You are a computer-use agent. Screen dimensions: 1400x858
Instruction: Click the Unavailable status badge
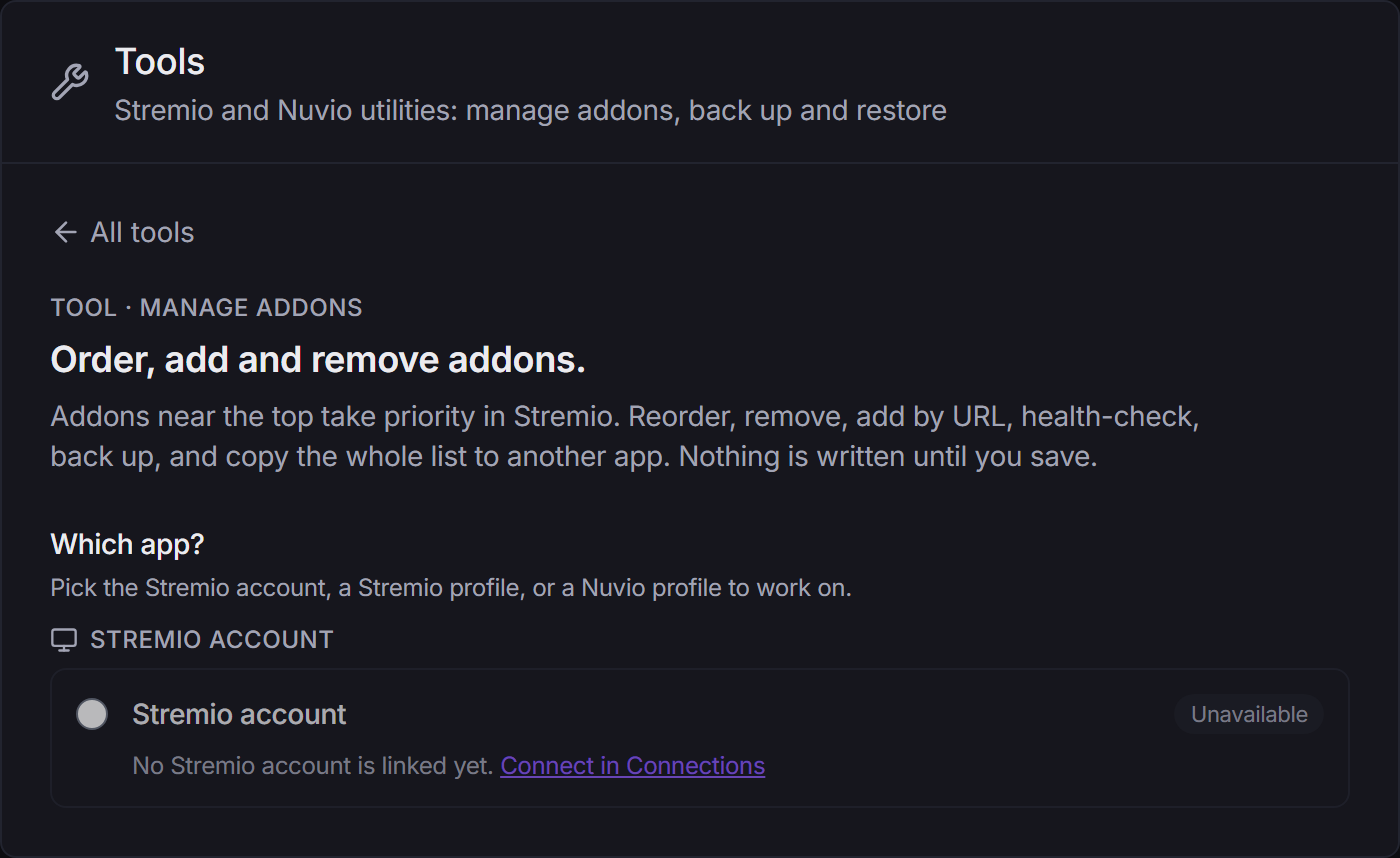click(1249, 714)
